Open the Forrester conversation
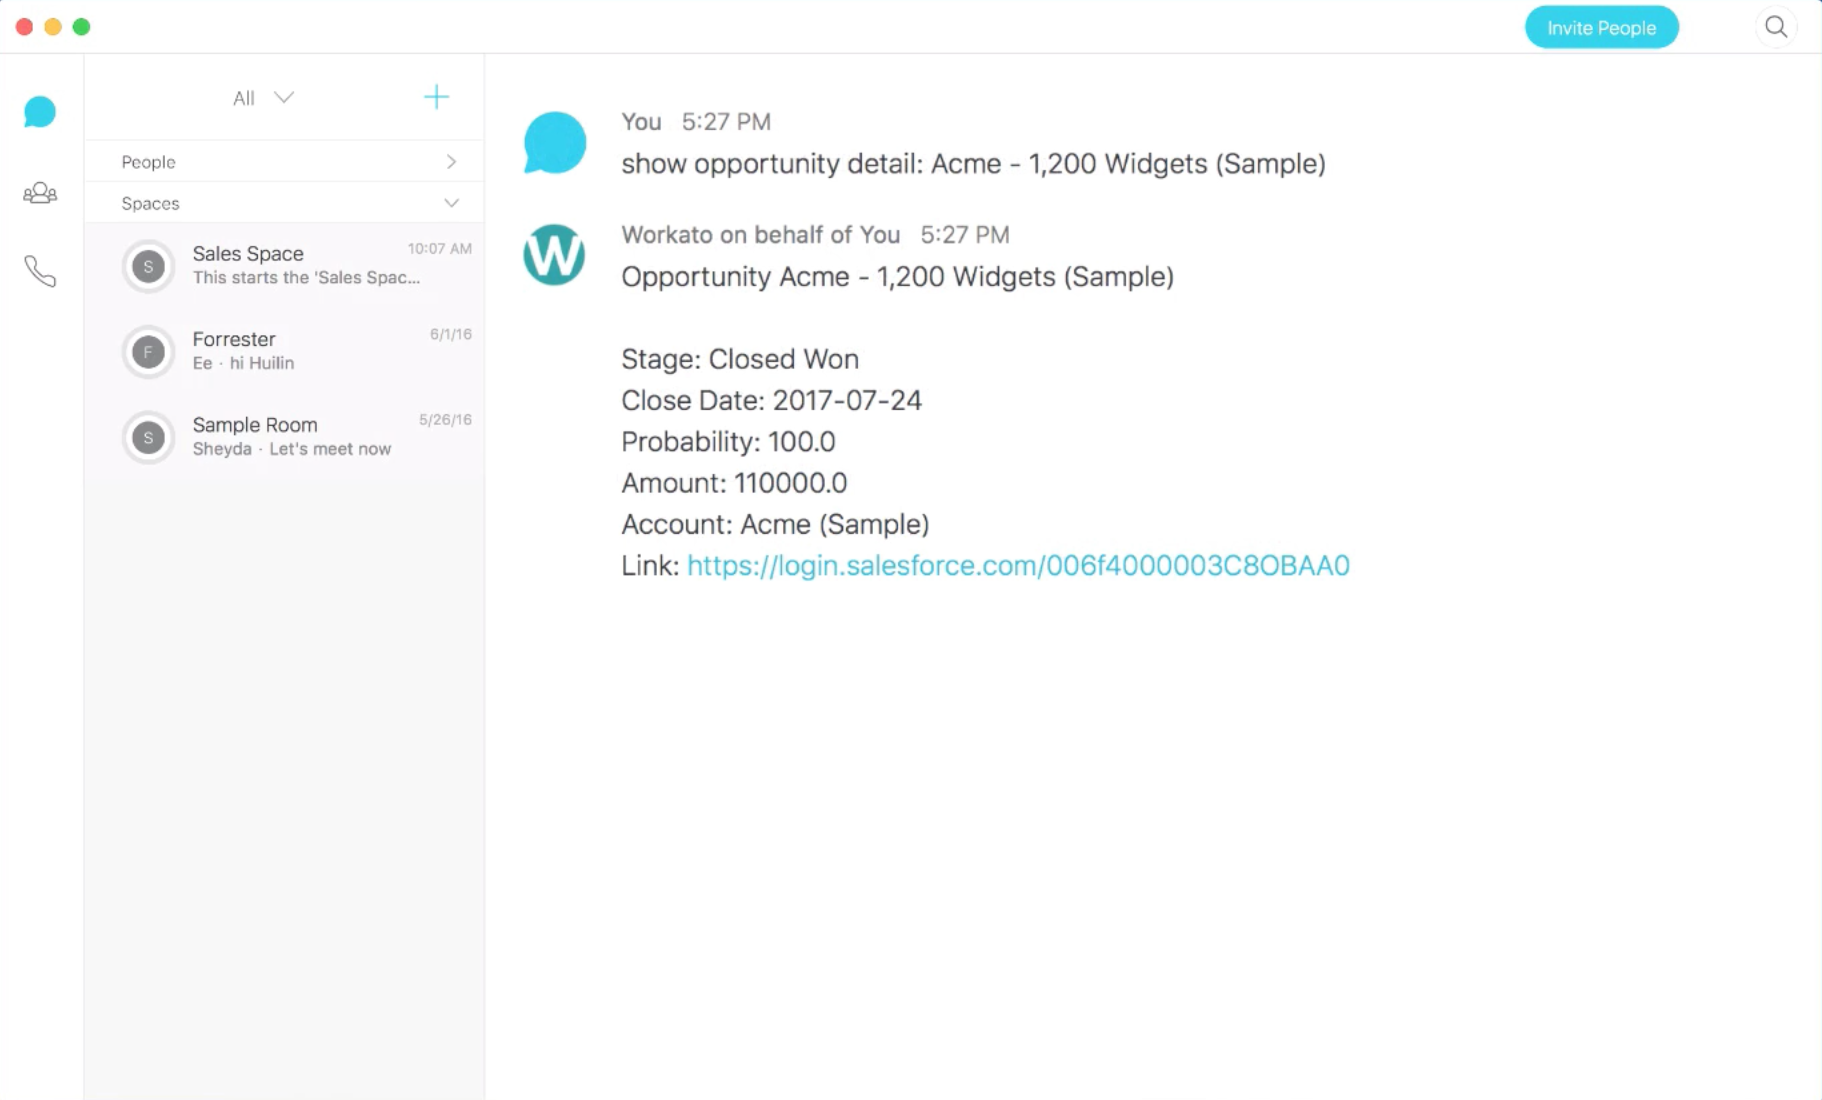 (x=285, y=352)
